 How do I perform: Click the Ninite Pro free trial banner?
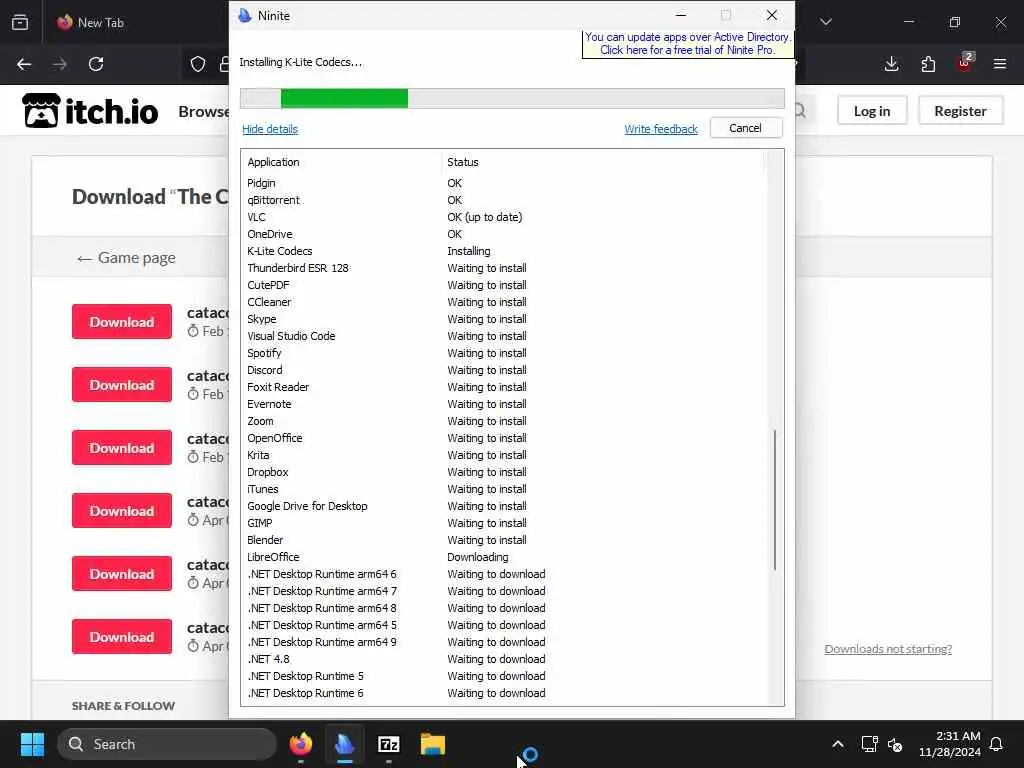tap(688, 44)
